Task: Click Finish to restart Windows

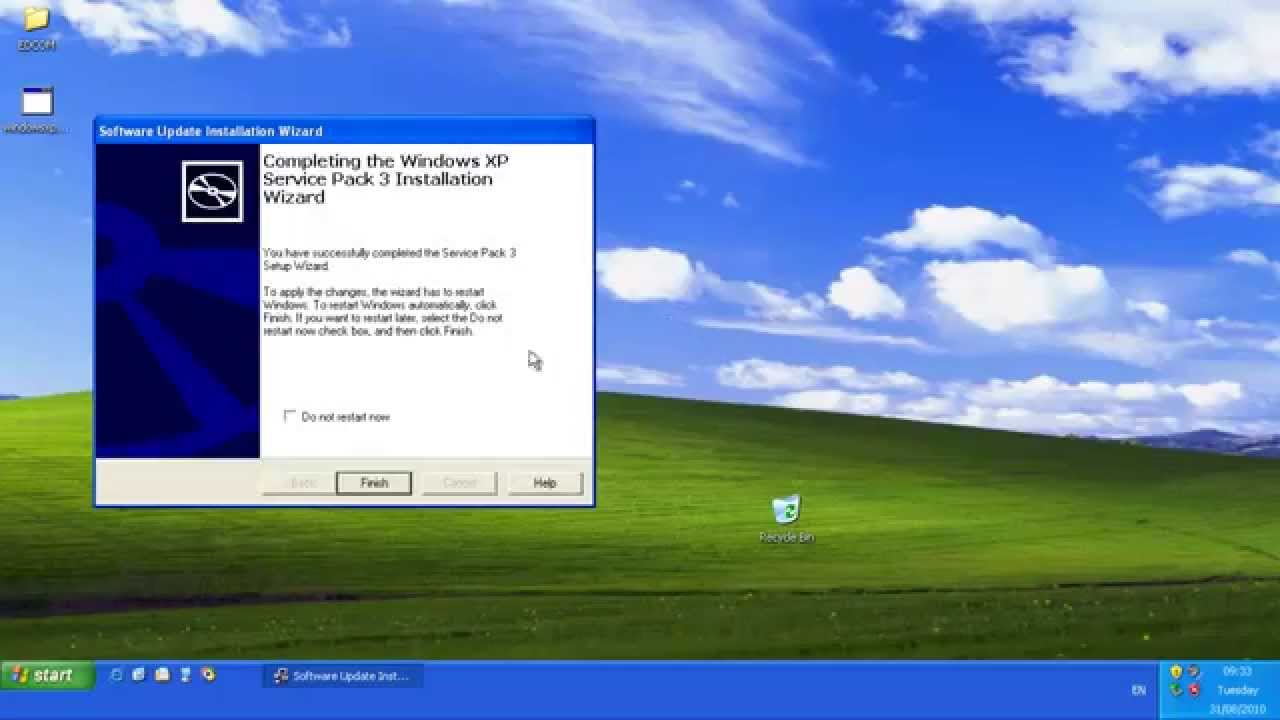Action: click(374, 483)
